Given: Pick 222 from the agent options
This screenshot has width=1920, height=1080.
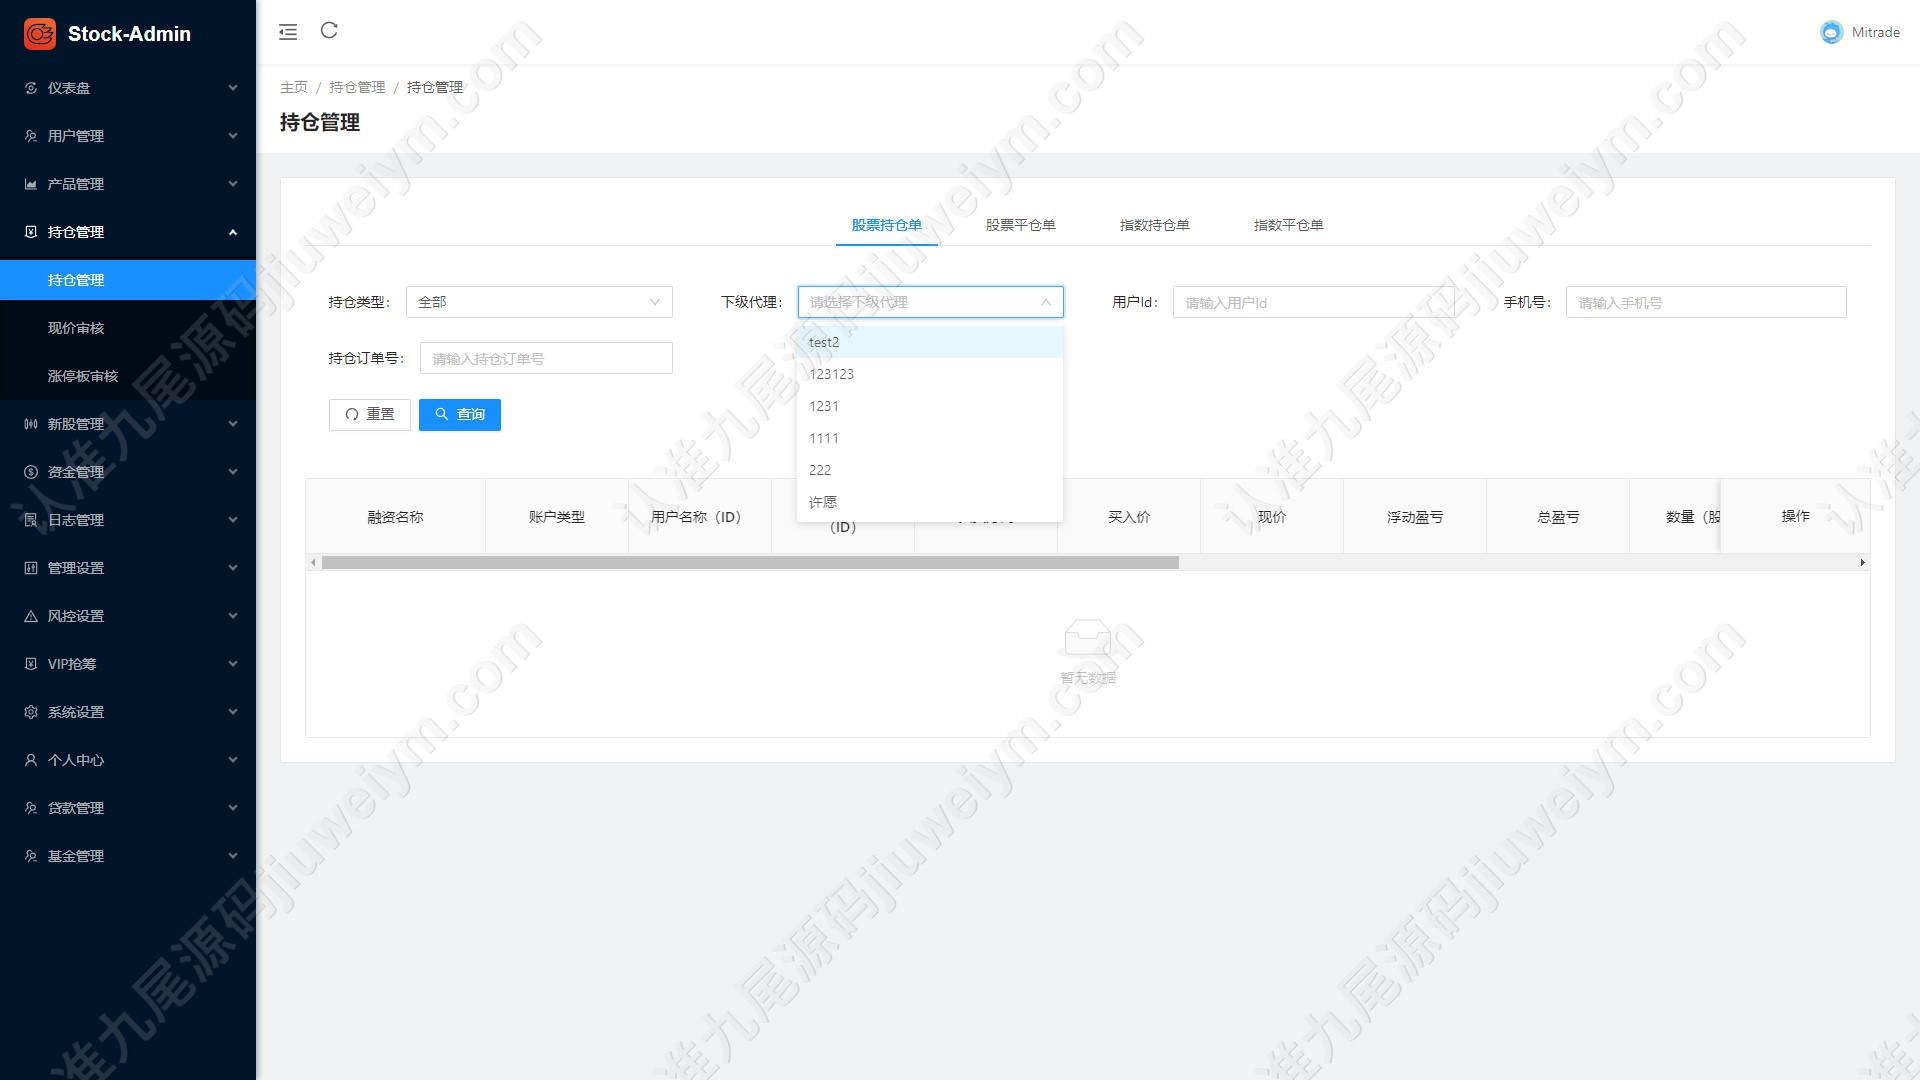Looking at the screenshot, I should pos(930,470).
